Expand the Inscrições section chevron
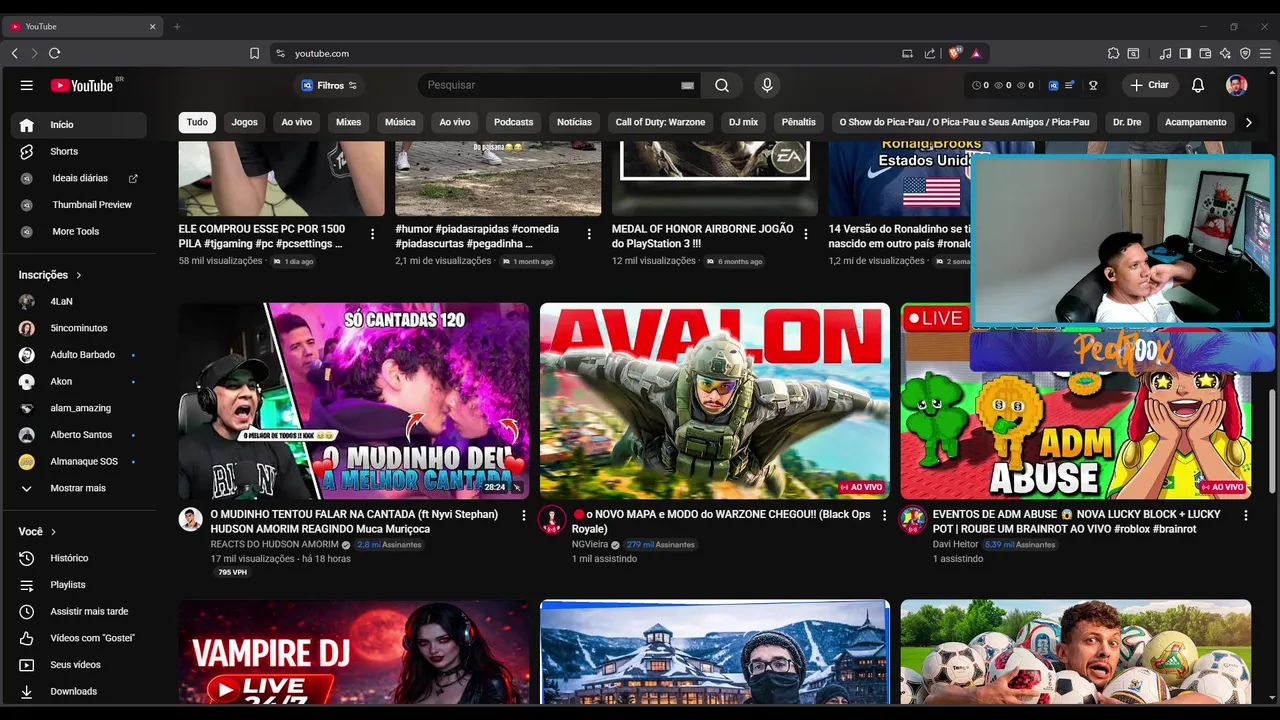The height and width of the screenshot is (720, 1280). coord(79,275)
